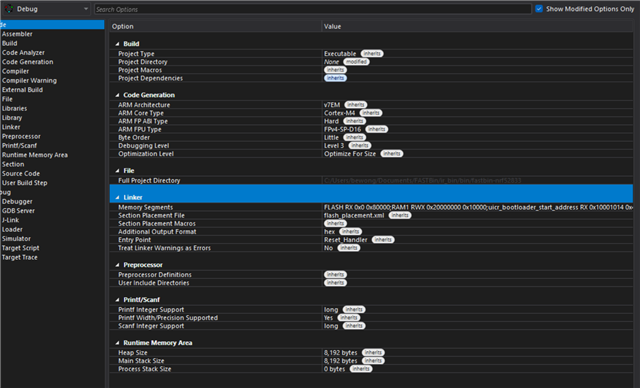Click the Optimize For Size value

pyautogui.click(x=350, y=154)
